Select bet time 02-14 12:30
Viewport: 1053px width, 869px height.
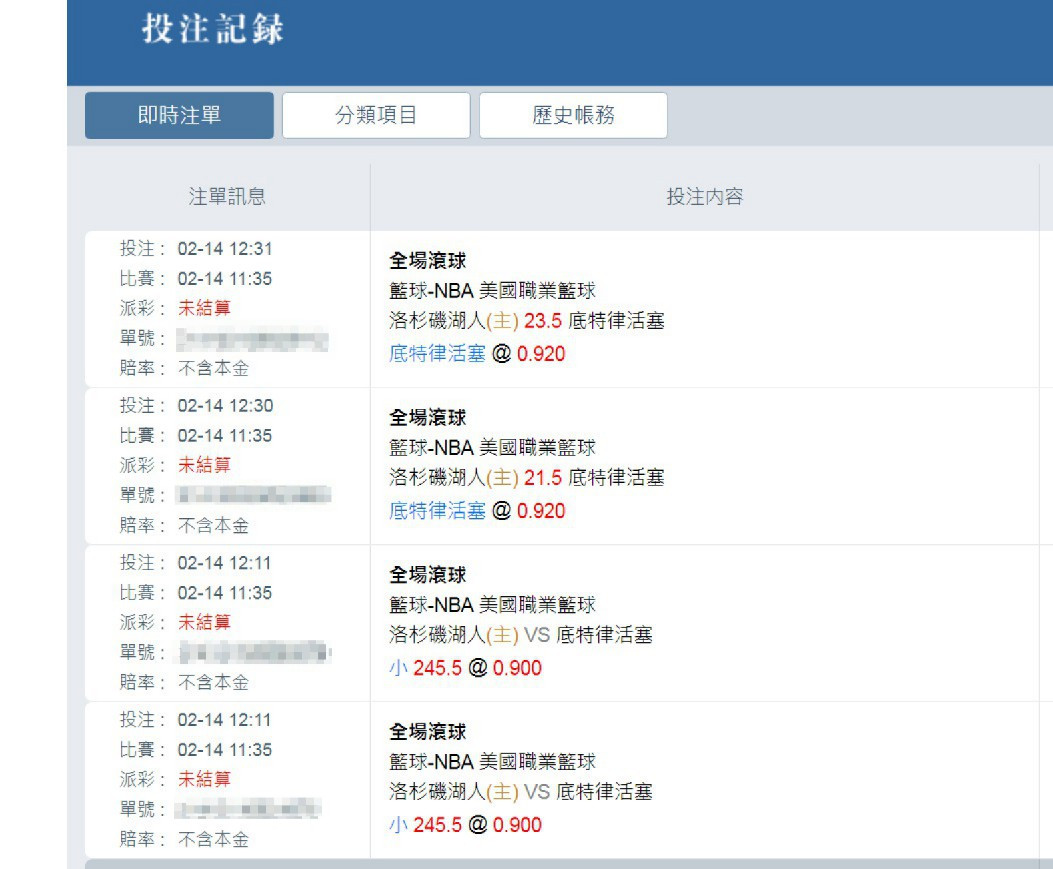coord(225,406)
